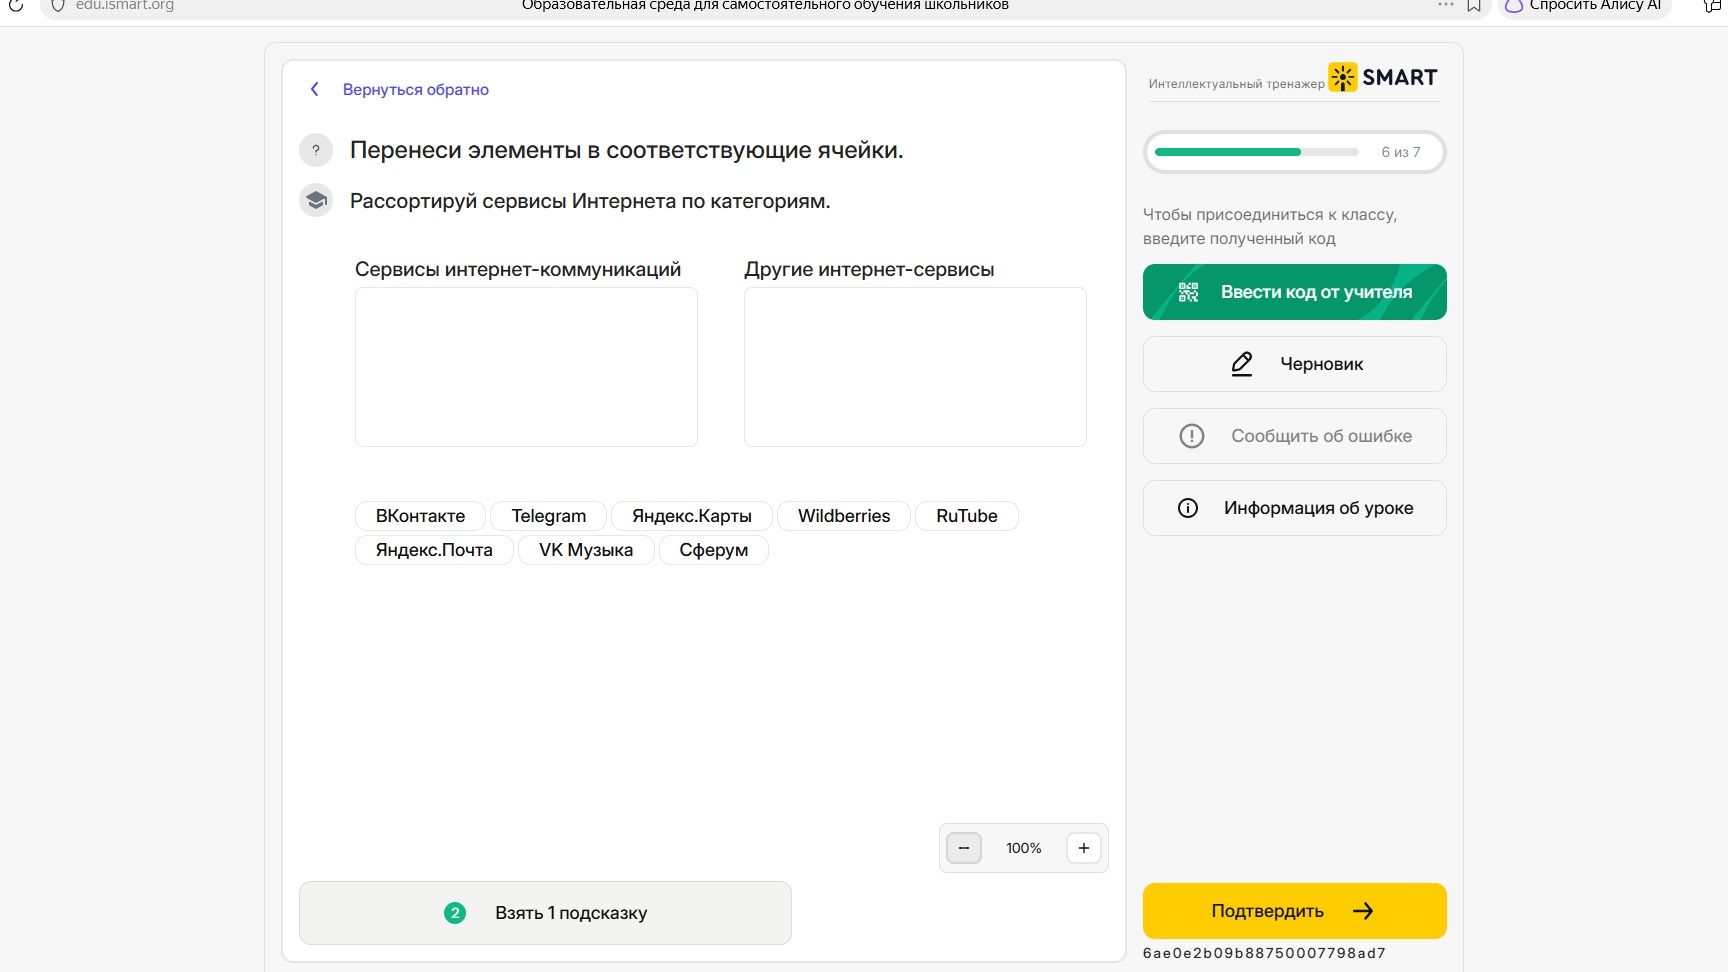The image size is (1728, 972).
Task: Click the Другие интернет-сервисы drop cell
Action: [x=915, y=367]
